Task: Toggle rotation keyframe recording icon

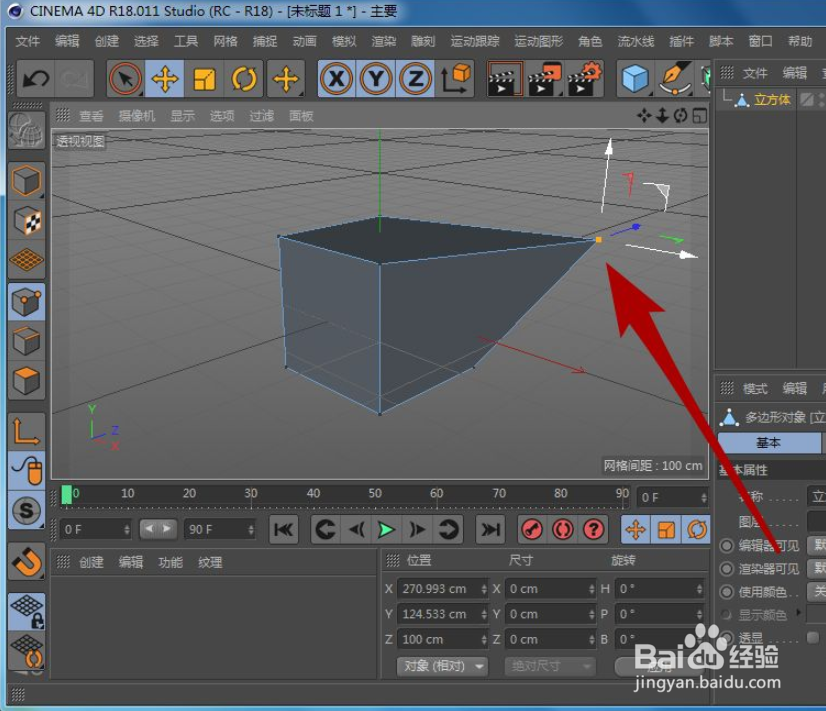Action: point(697,530)
